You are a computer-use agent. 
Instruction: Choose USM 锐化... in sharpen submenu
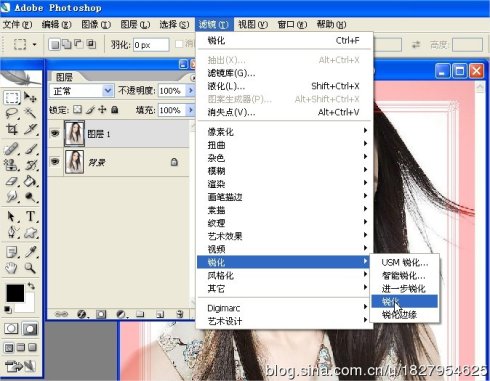click(x=405, y=263)
